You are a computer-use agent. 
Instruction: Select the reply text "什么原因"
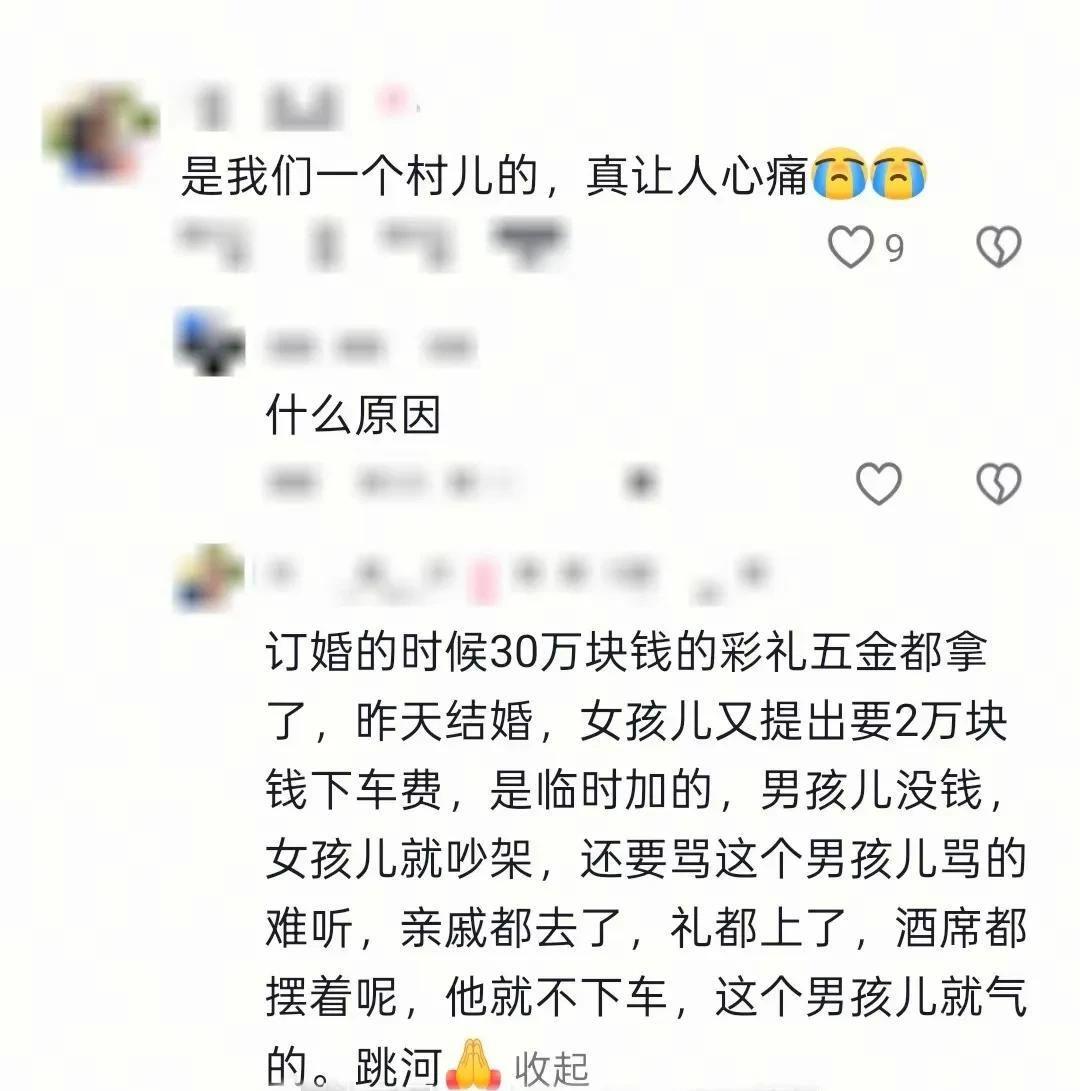[x=353, y=415]
